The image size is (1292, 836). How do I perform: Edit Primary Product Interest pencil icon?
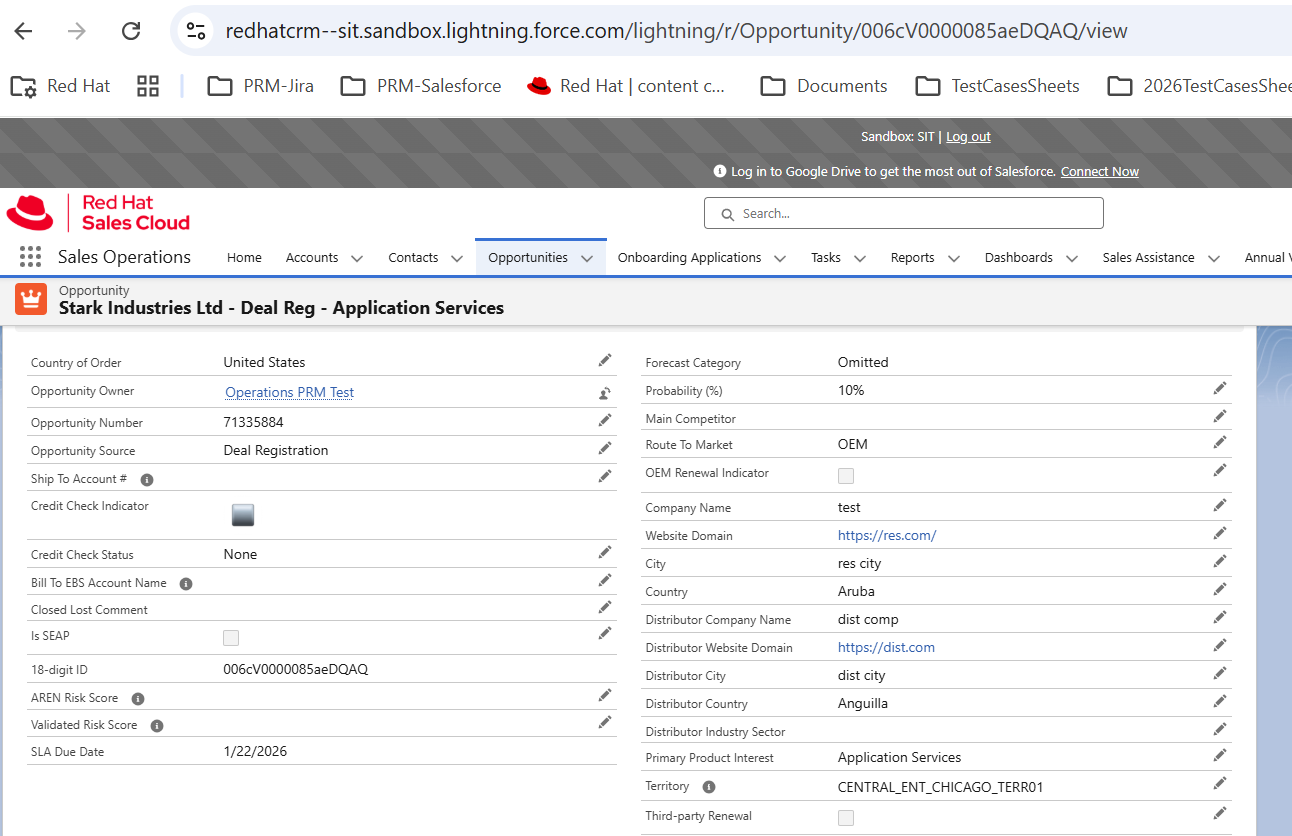[1220, 755]
